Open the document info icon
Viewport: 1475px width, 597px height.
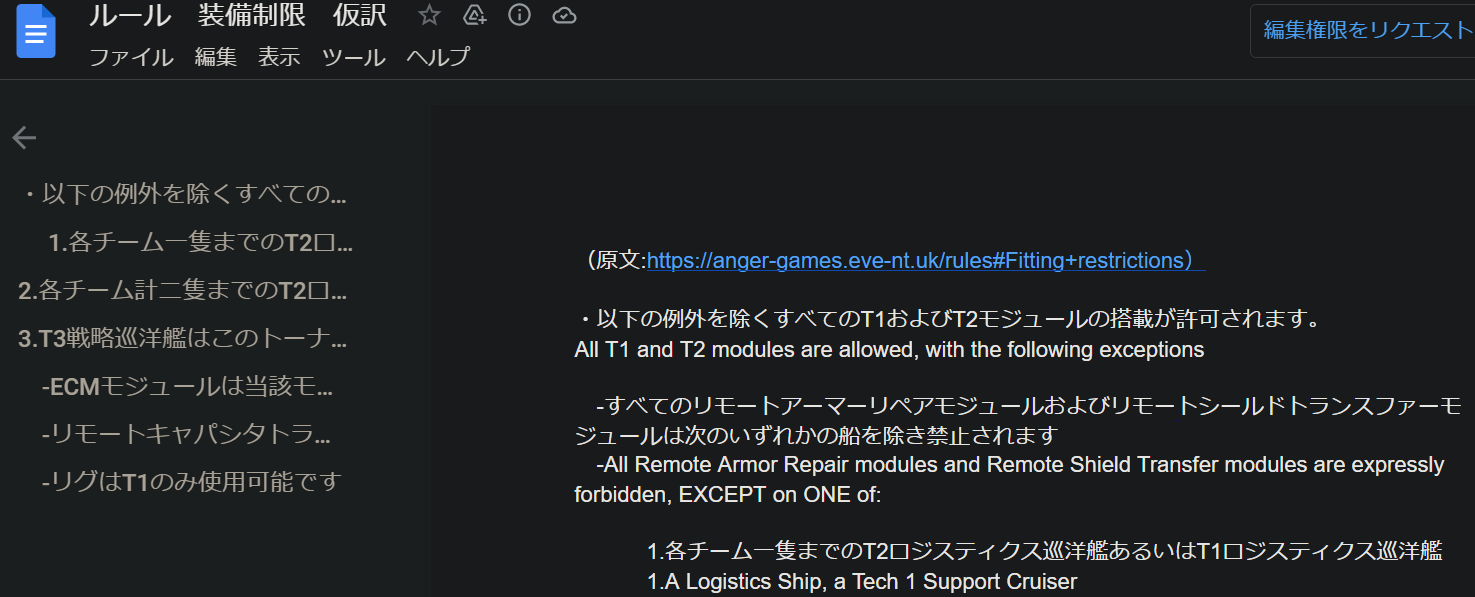519,15
